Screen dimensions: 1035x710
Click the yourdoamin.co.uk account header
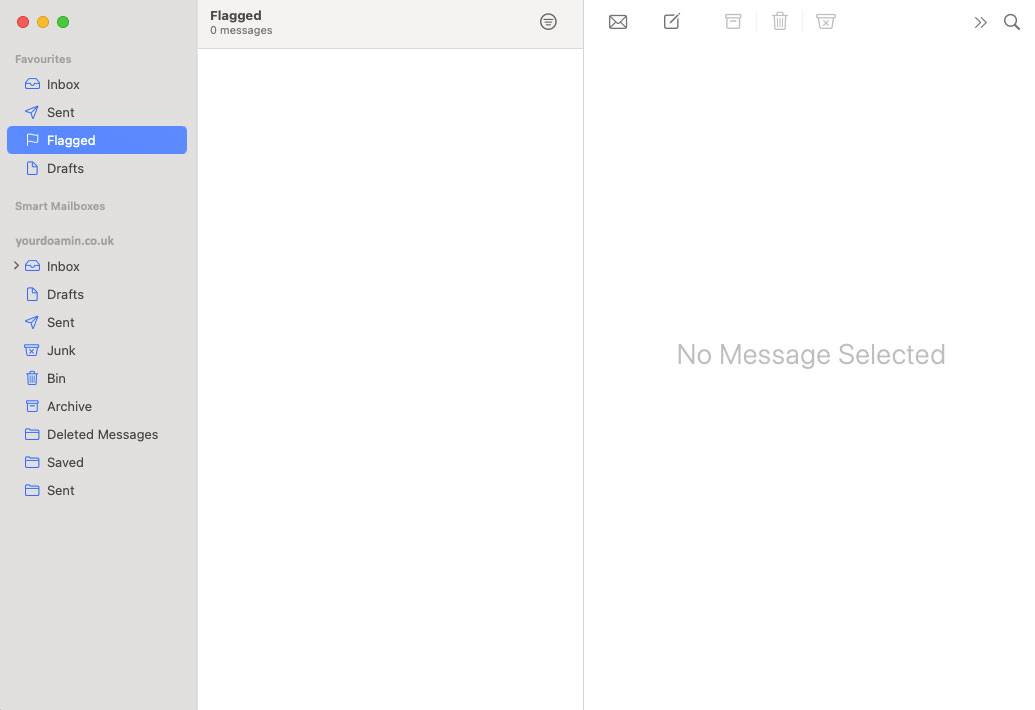[x=65, y=241]
